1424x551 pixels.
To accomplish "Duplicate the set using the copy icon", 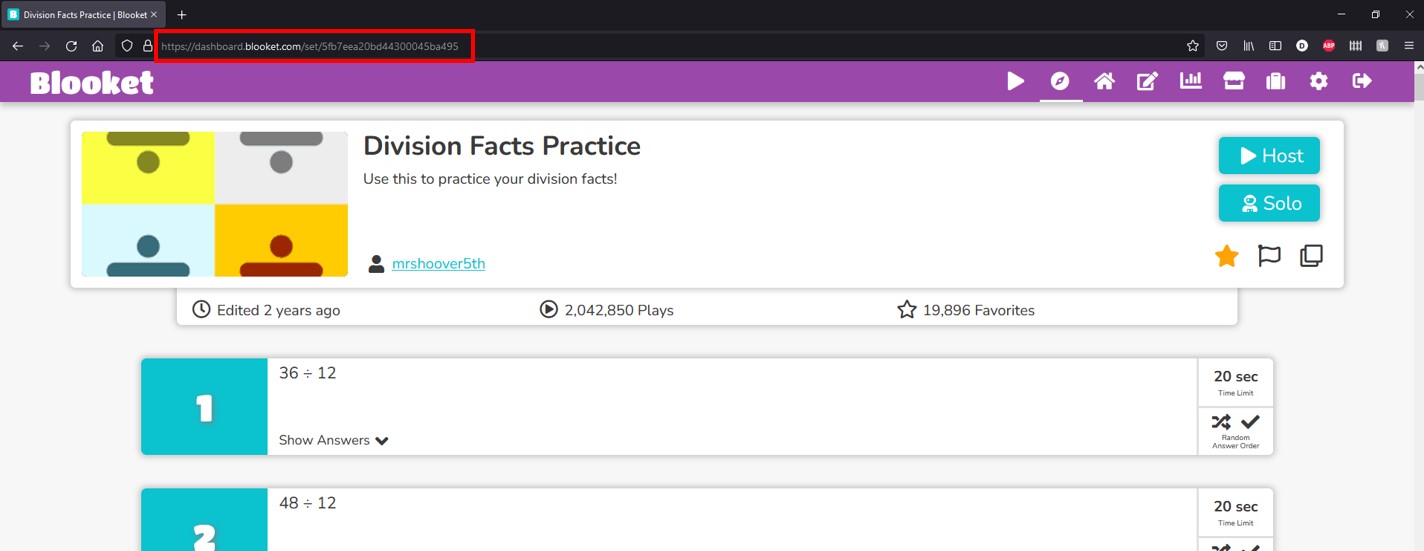I will point(1311,256).
